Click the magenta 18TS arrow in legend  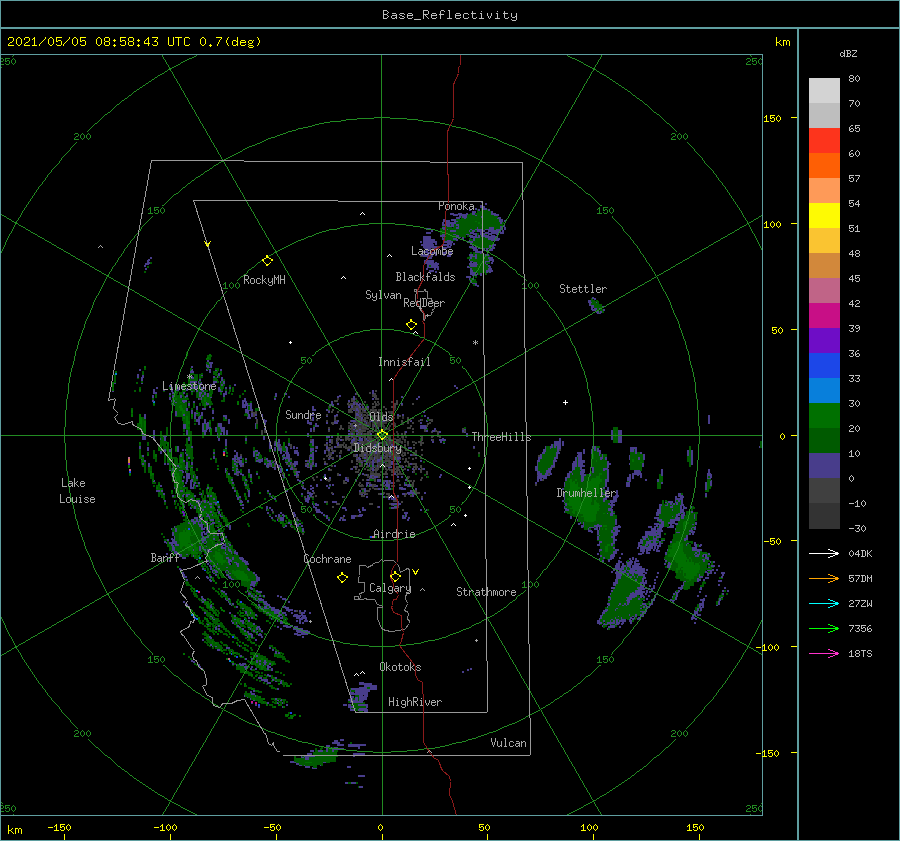824,653
